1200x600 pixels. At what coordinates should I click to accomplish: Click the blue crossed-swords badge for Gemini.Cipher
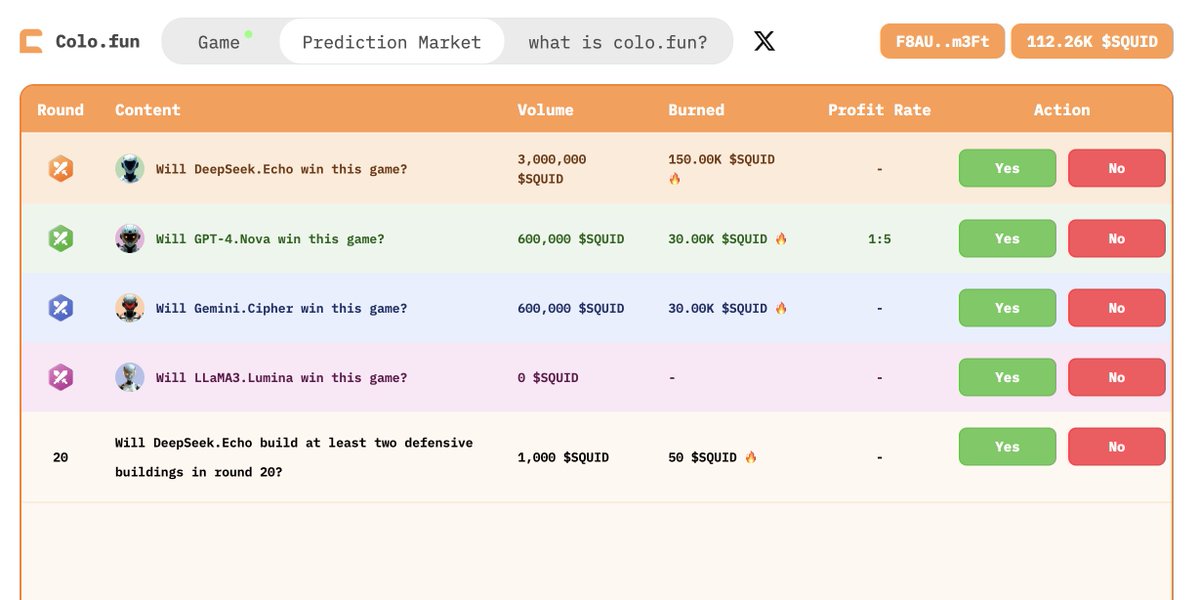61,308
